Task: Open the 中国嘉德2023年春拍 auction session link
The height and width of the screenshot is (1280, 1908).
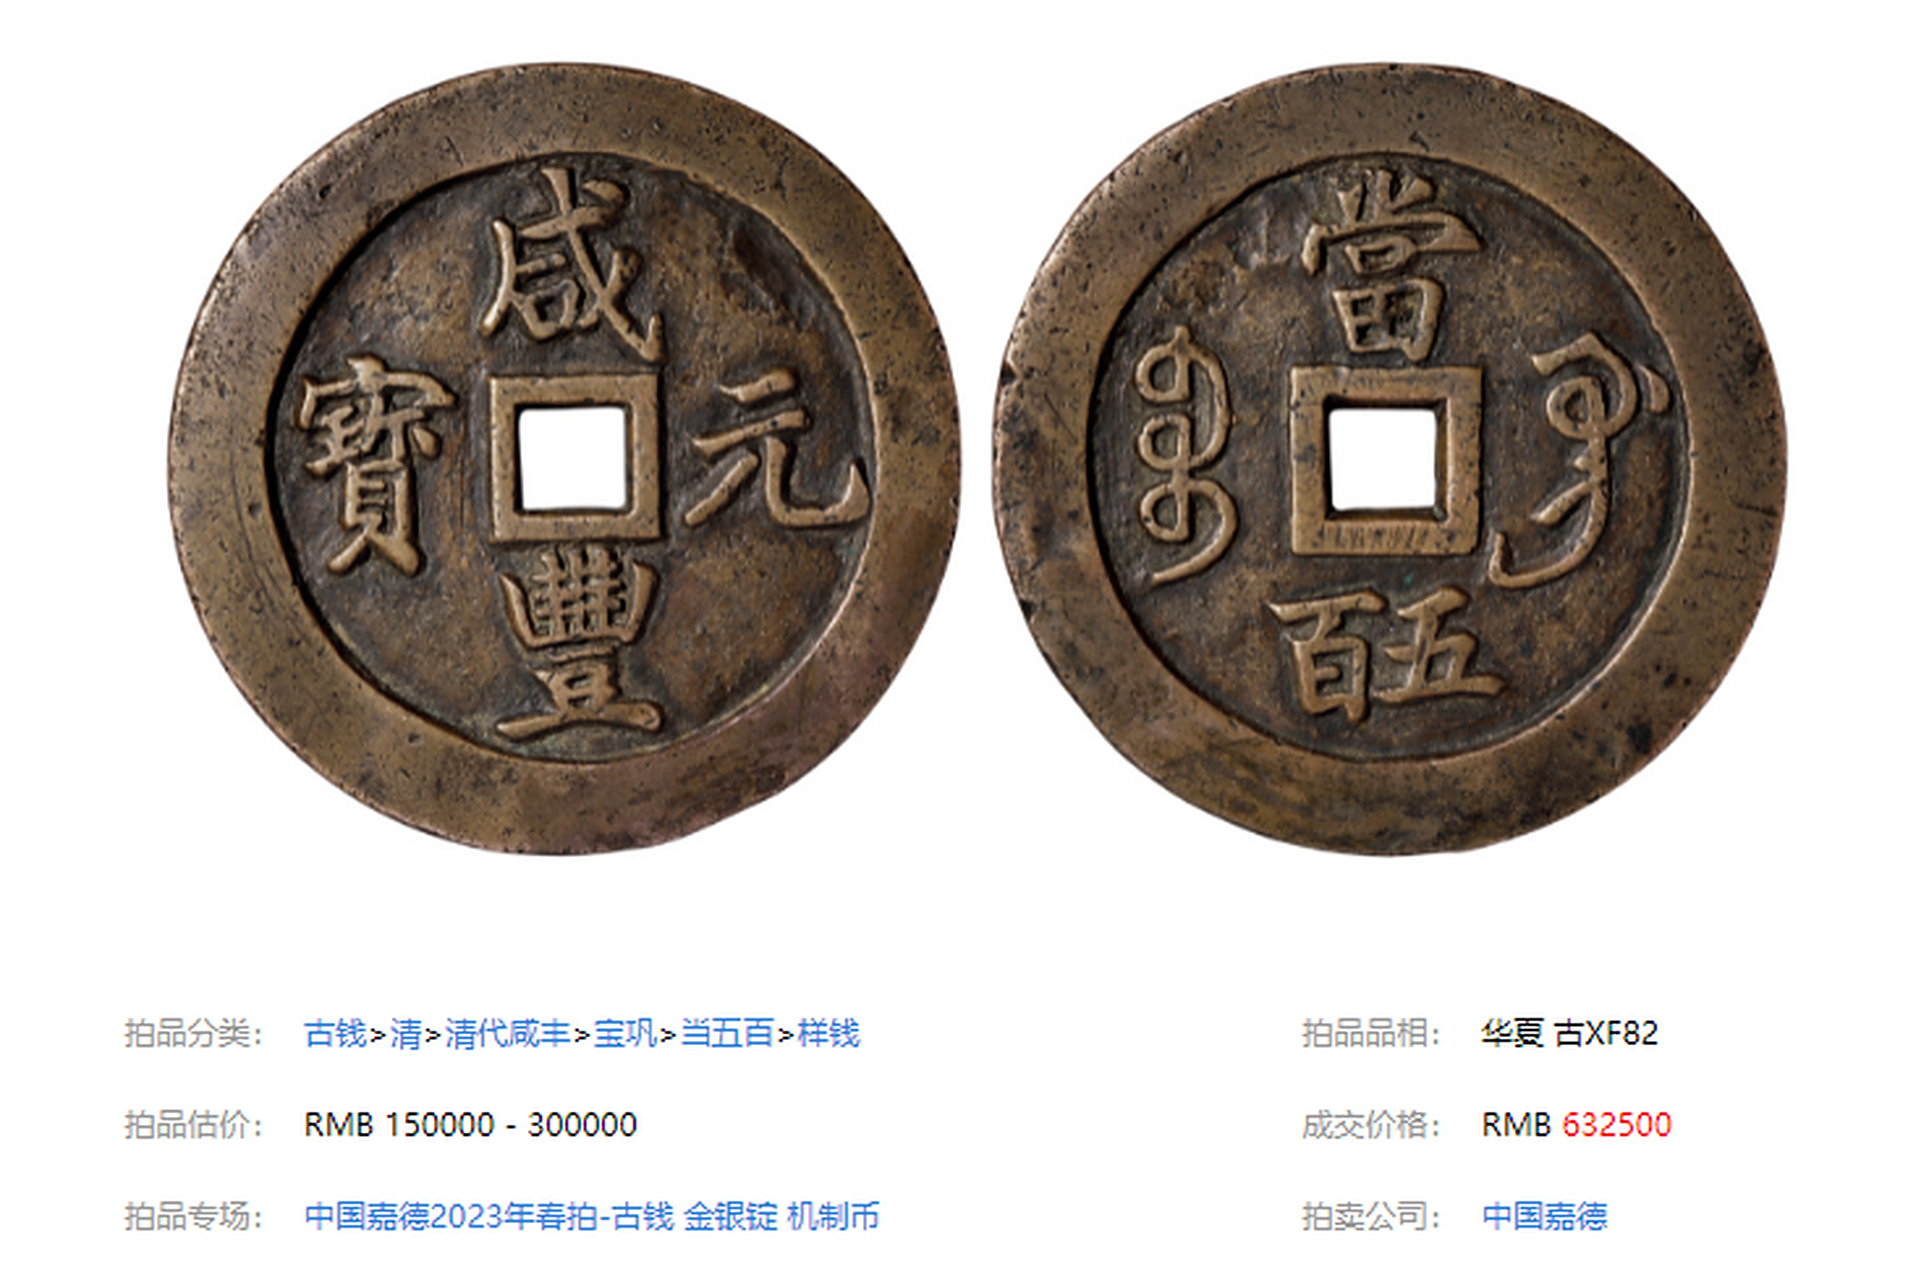Action: tap(592, 1216)
